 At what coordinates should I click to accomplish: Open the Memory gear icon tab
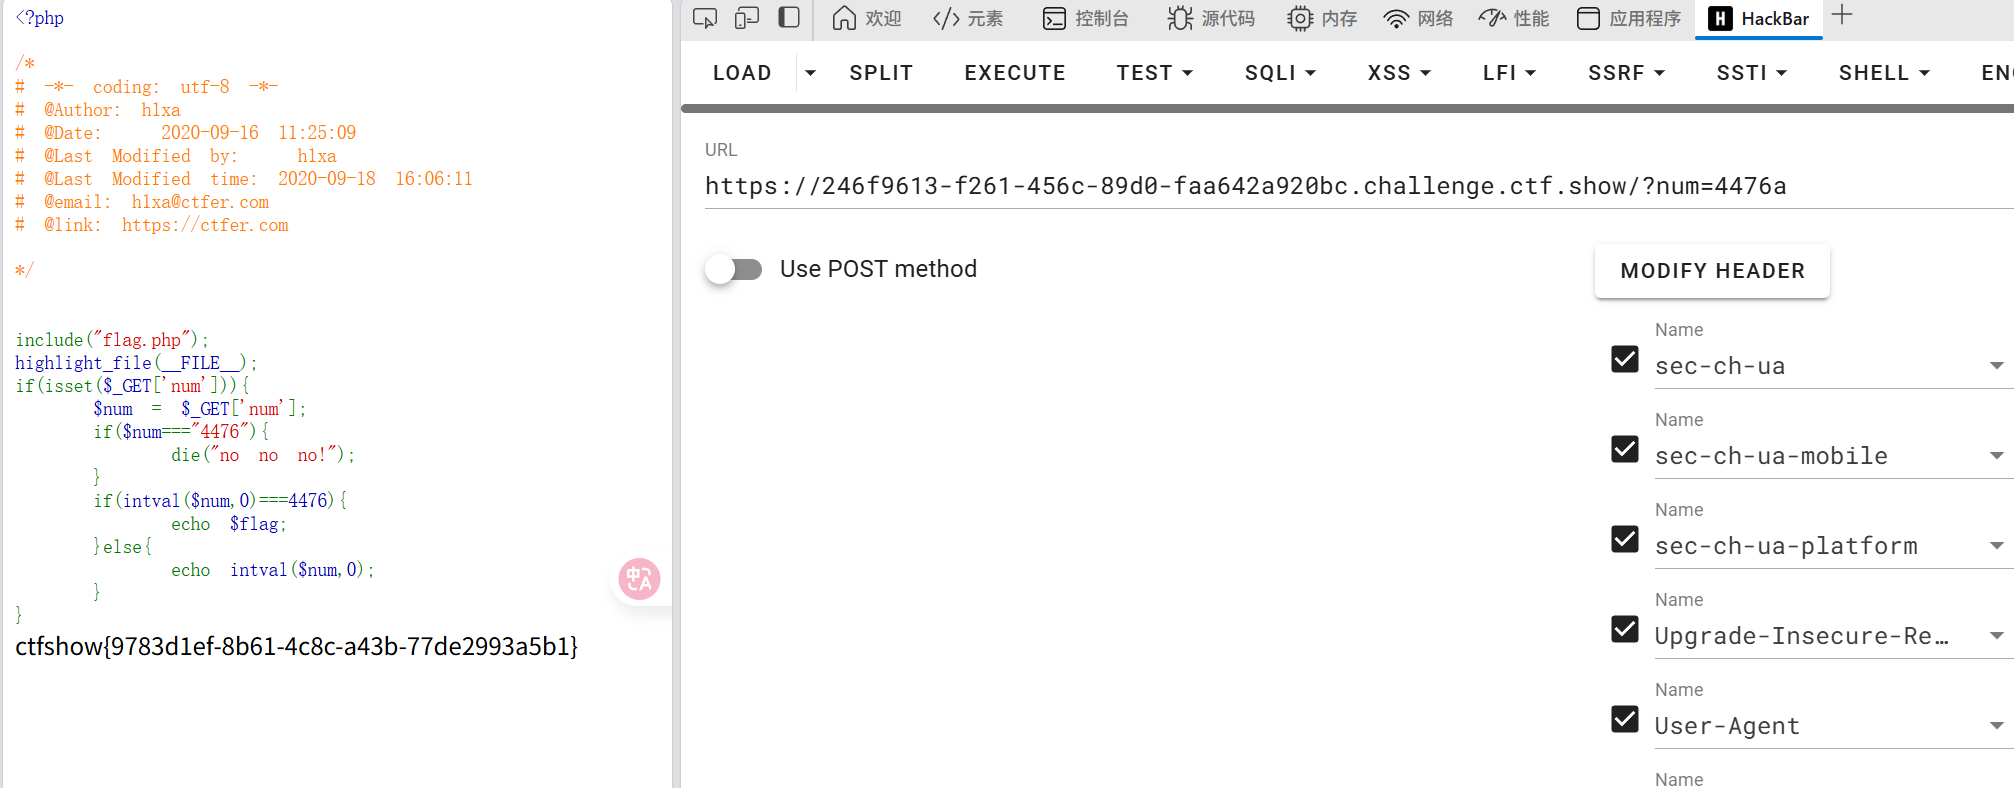1321,19
